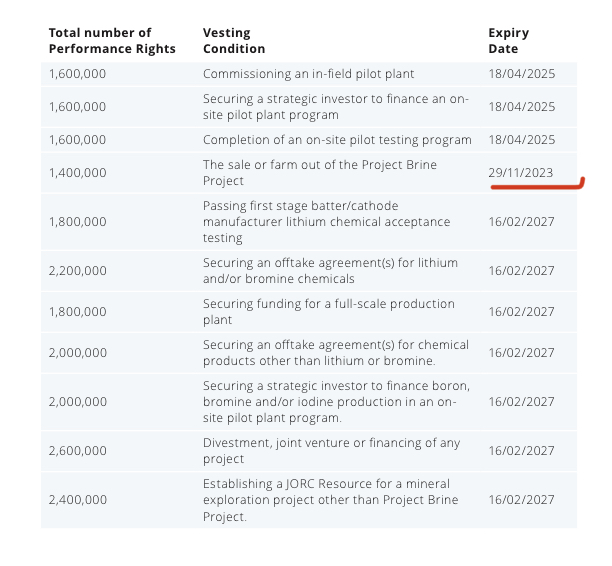Select the 2,600,000 performance rights value
This screenshot has height=566, width=612.
(77, 450)
